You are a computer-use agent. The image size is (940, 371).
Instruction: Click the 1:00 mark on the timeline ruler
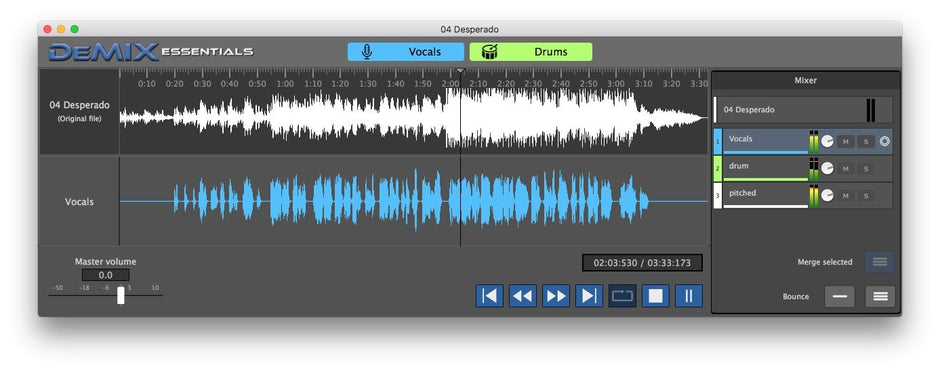point(285,84)
